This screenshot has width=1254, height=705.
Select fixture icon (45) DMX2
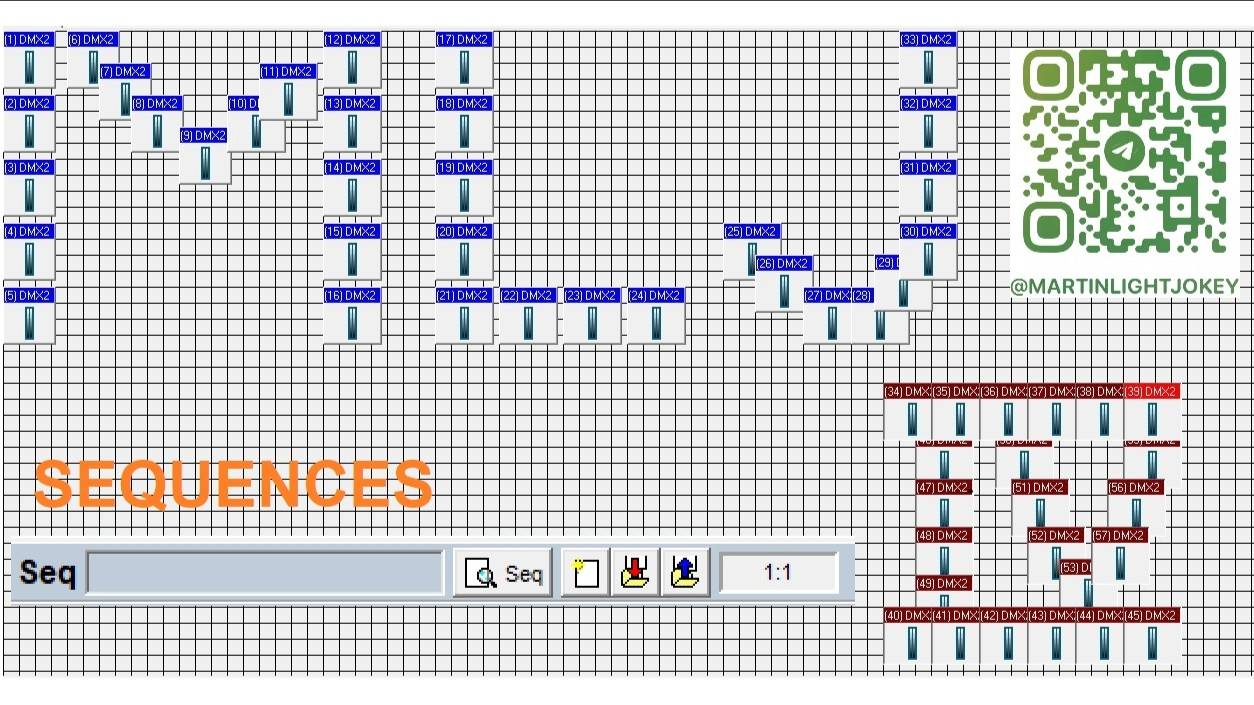pos(1152,636)
